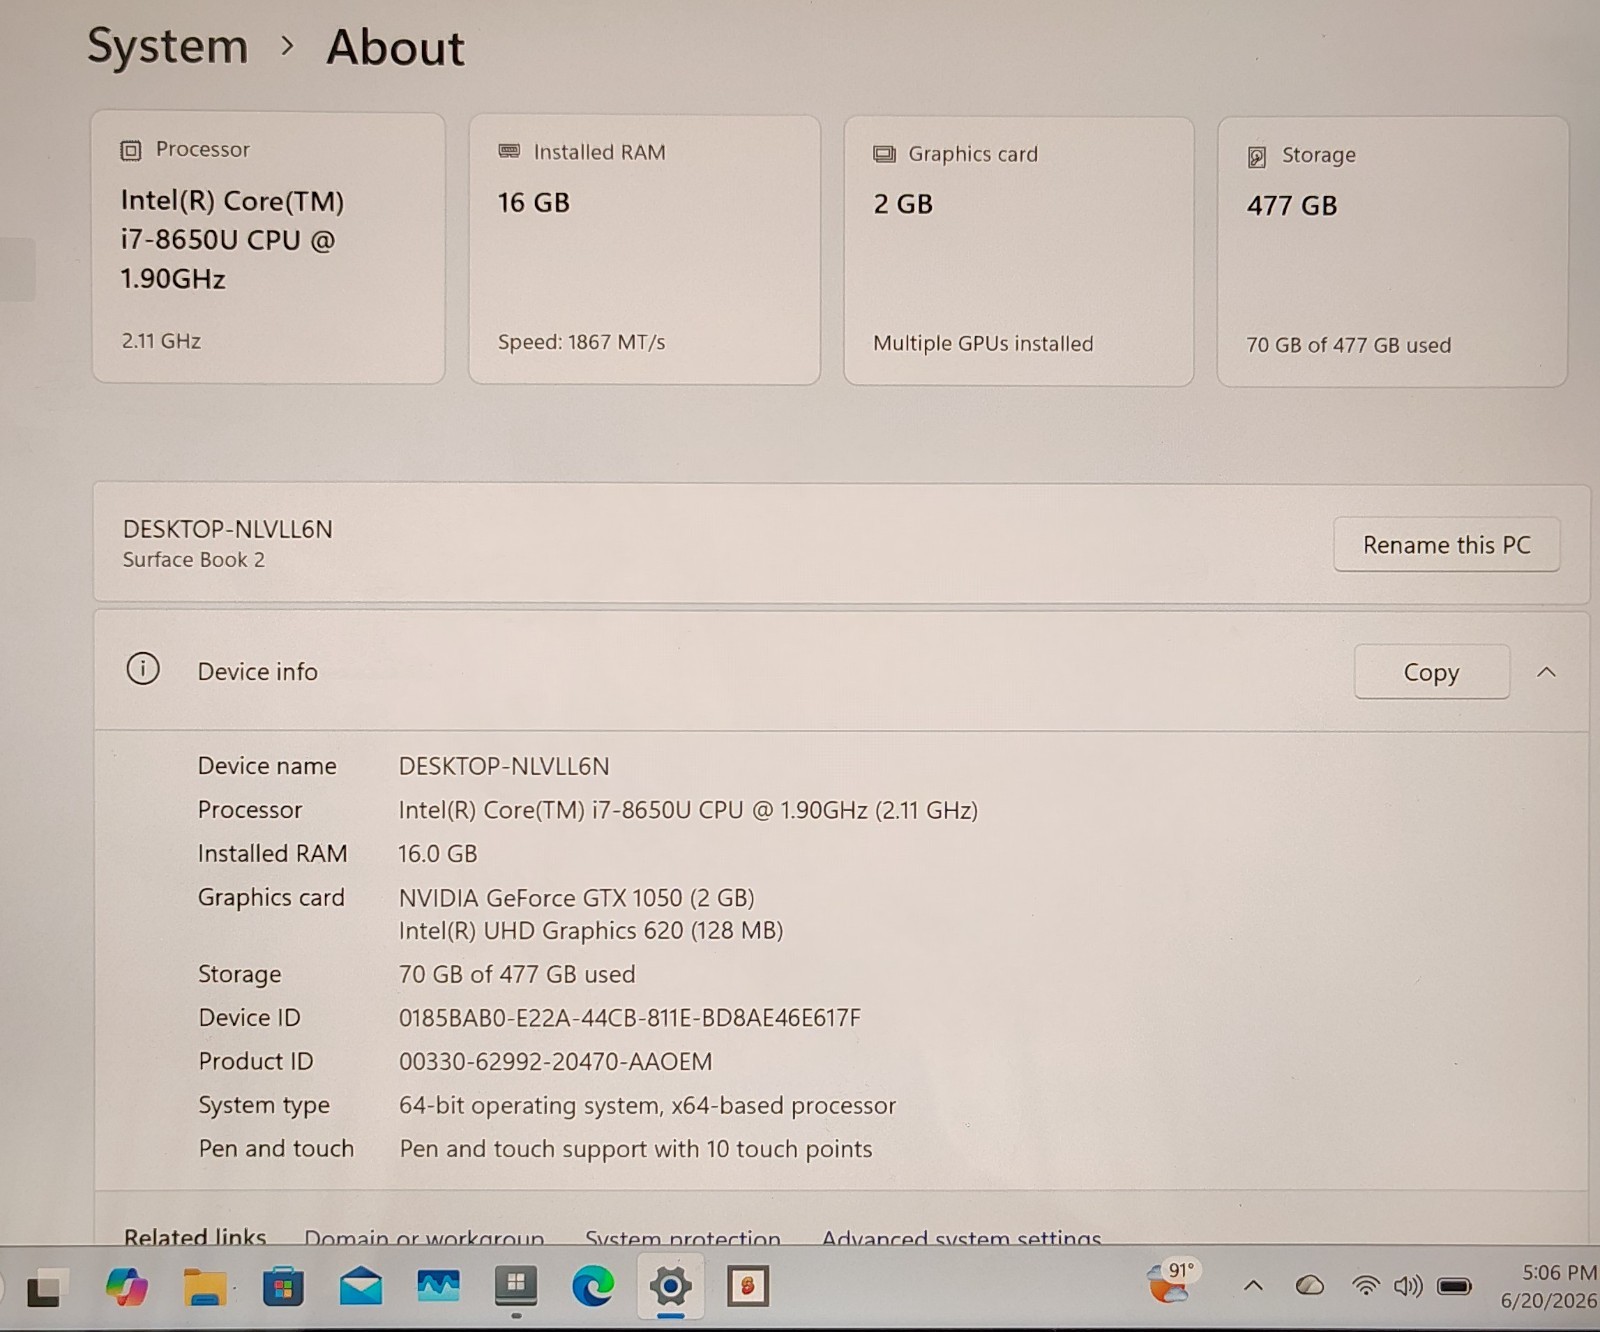Open the blue chart app in taskbar
The height and width of the screenshot is (1332, 1600).
438,1286
